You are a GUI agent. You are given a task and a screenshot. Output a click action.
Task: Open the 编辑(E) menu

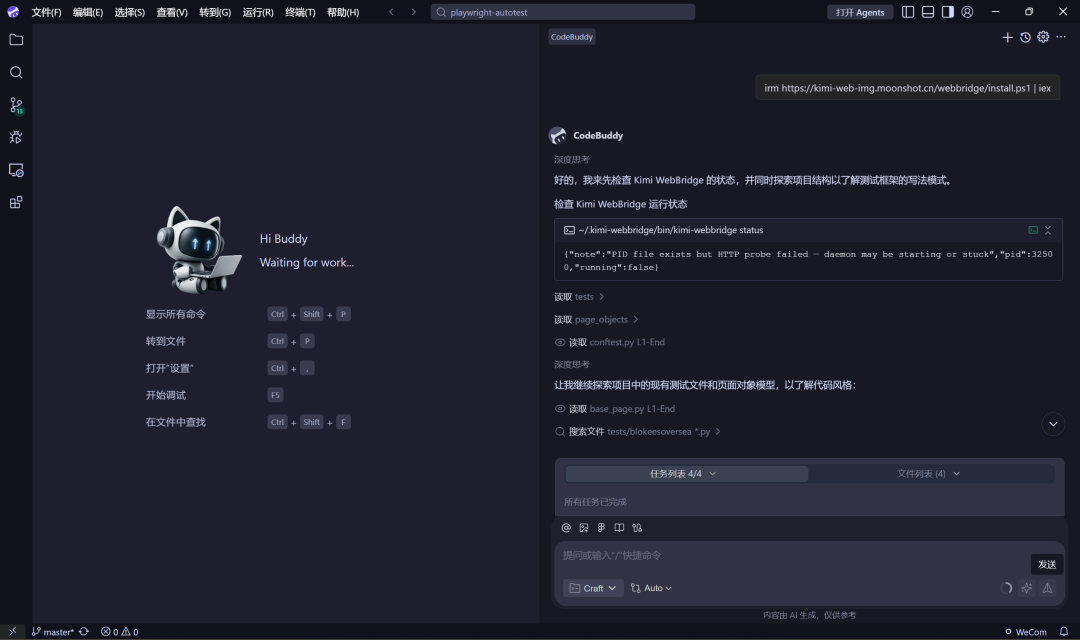click(x=88, y=12)
